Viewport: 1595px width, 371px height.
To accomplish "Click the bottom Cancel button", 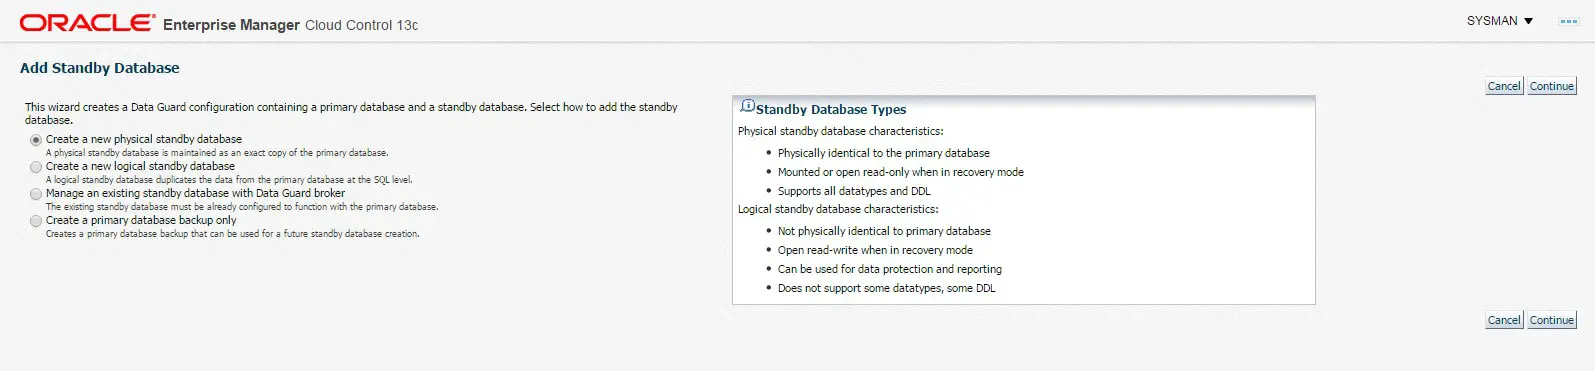I will click(x=1504, y=320).
